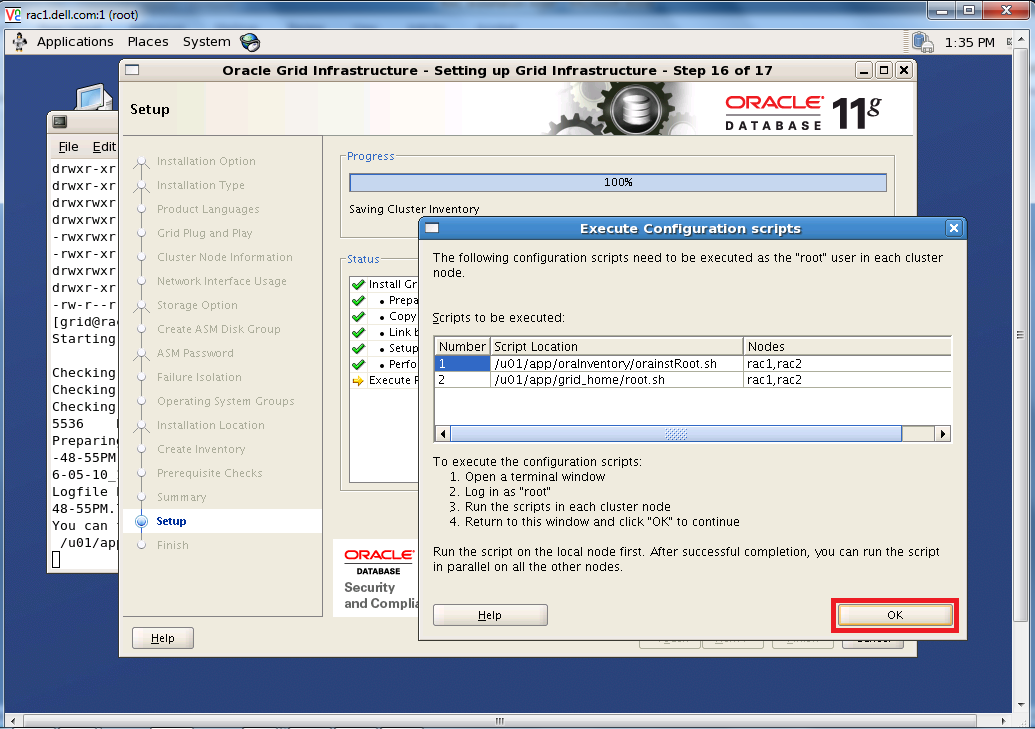Select Summary step
Viewport: 1035px width, 729px height.
[x=182, y=497]
